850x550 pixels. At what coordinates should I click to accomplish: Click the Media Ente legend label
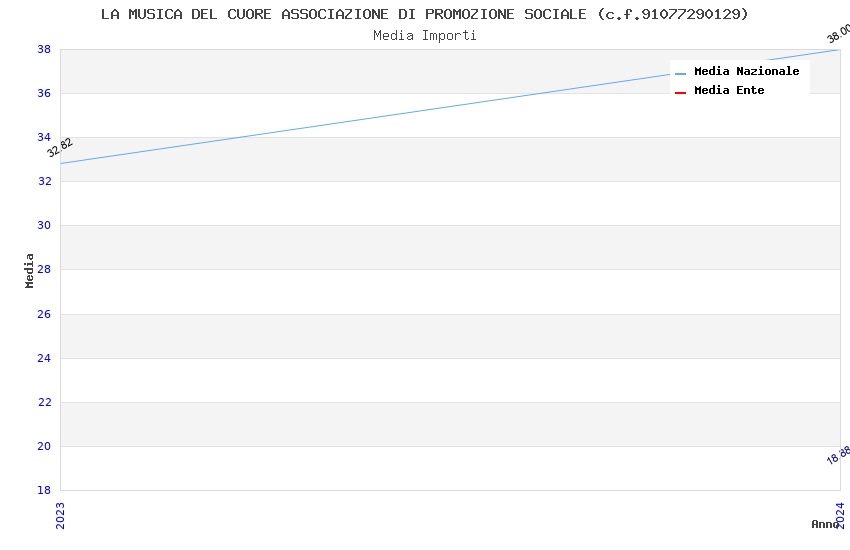pyautogui.click(x=729, y=91)
